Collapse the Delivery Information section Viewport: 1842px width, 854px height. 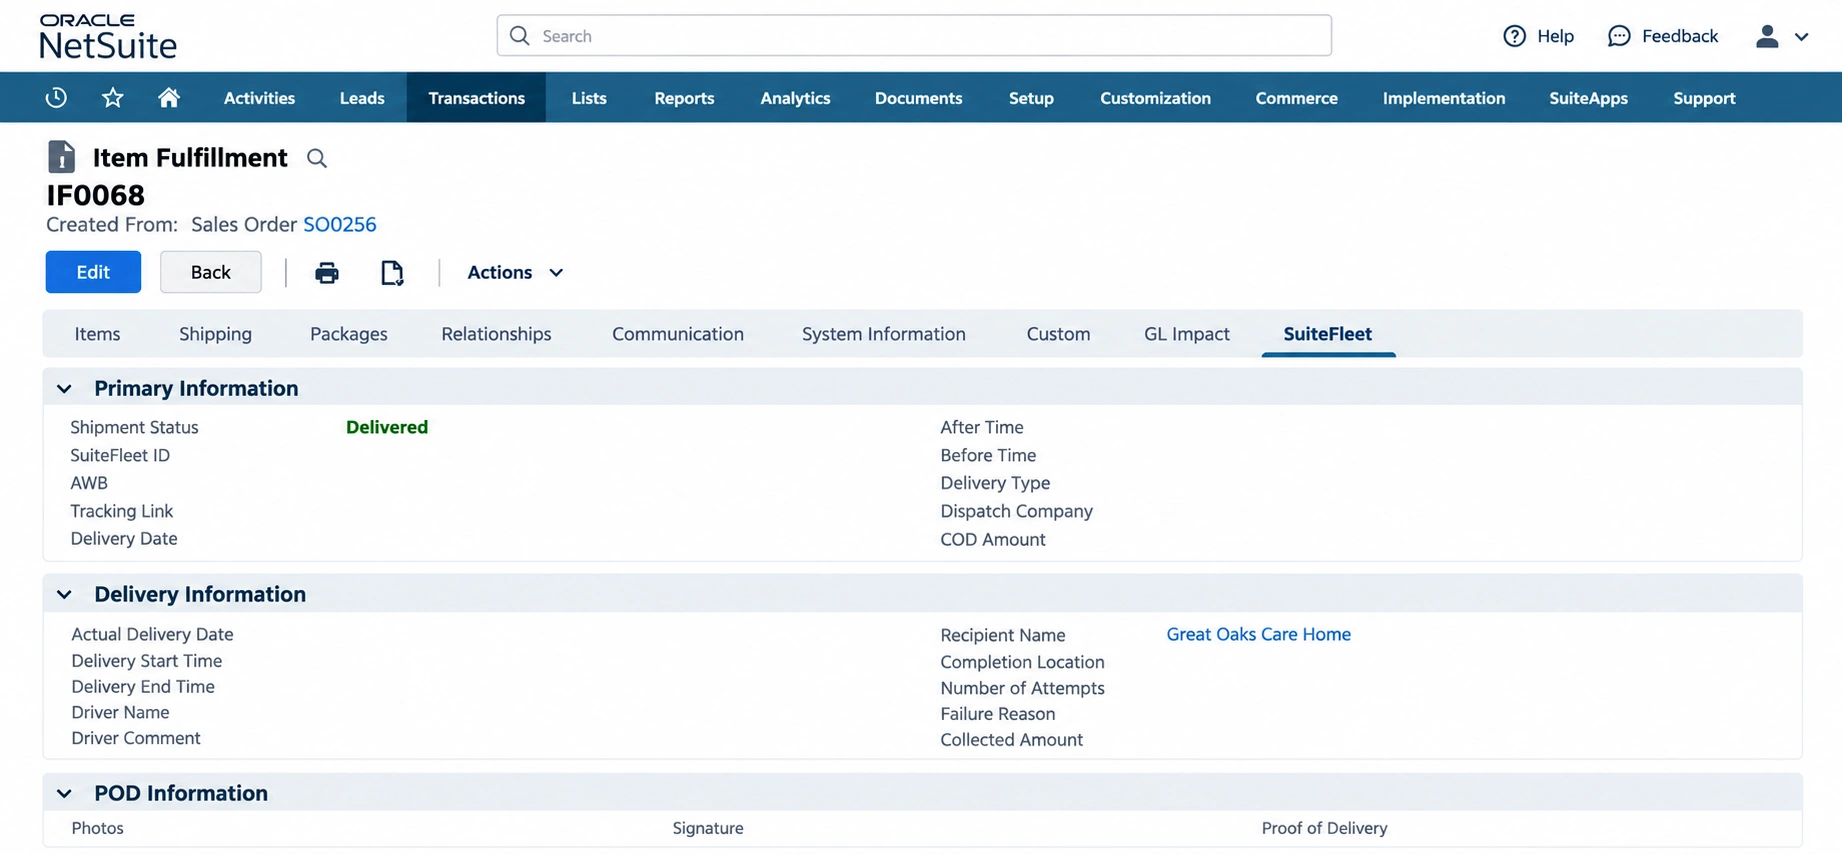(64, 594)
